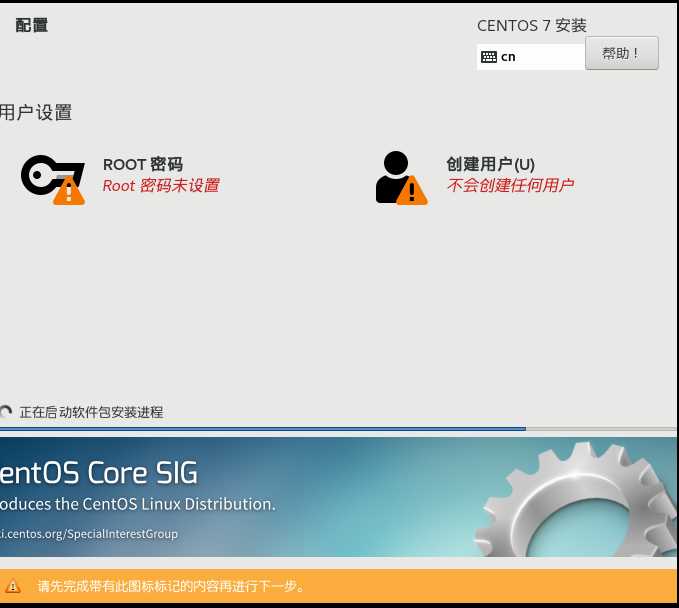This screenshot has width=679, height=608.
Task: Click the 请先完成带有此图标标记的内容 warning message
Action: (x=171, y=586)
